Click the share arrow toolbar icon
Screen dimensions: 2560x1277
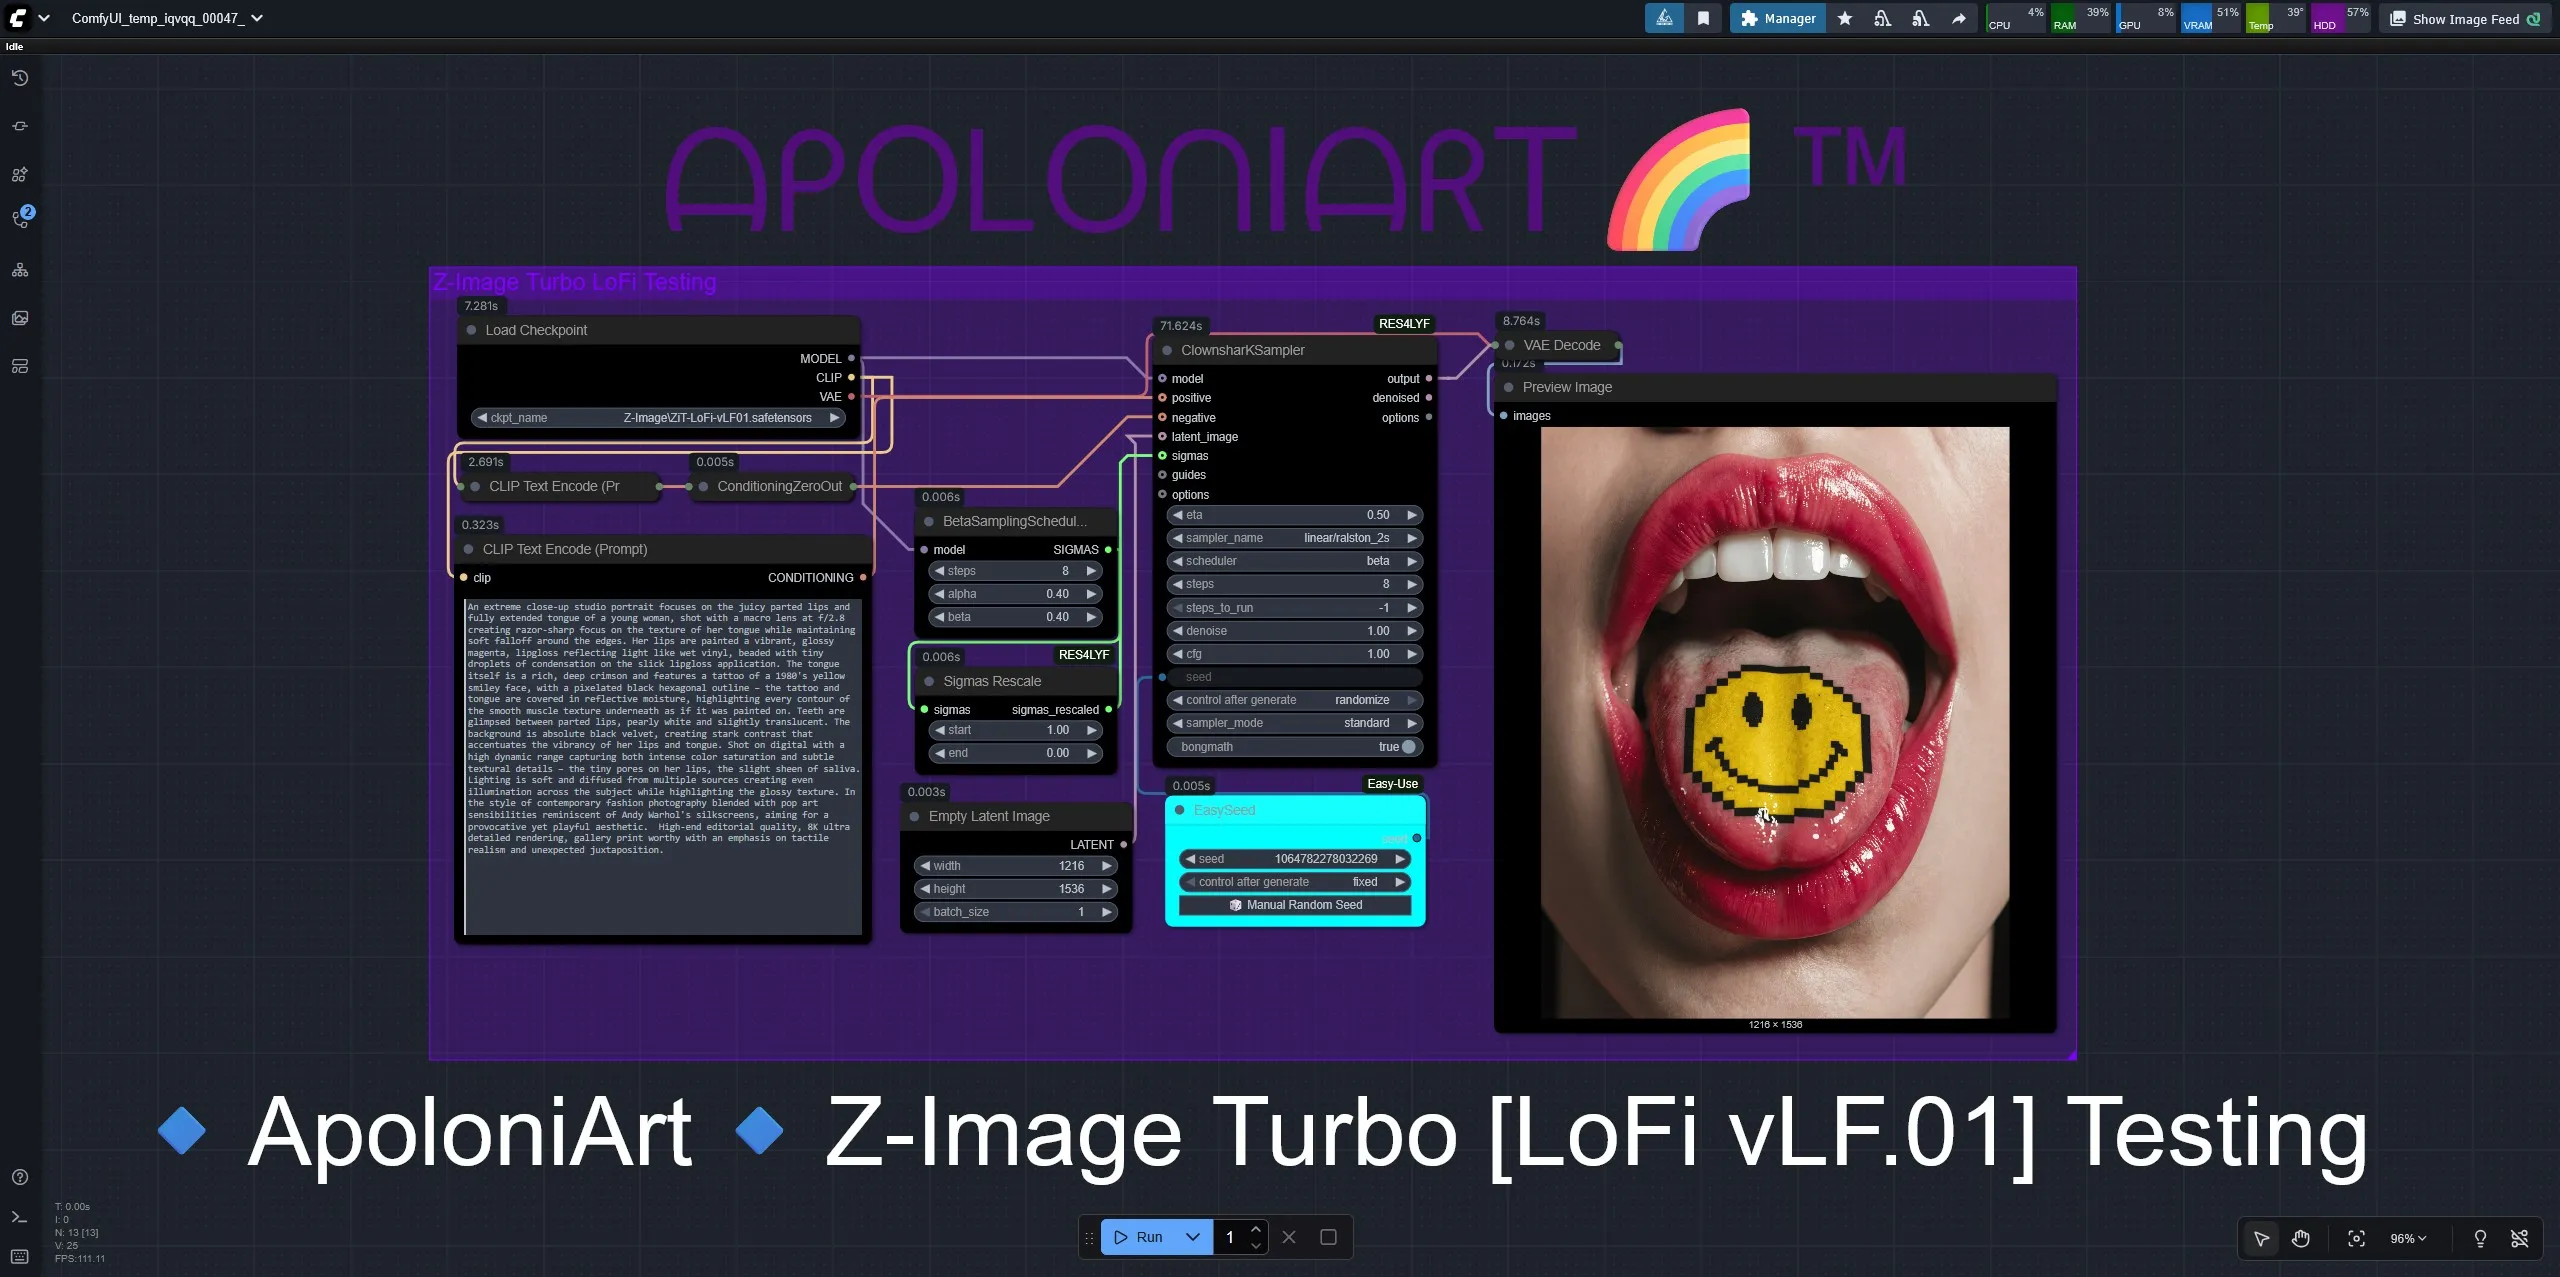1959,18
